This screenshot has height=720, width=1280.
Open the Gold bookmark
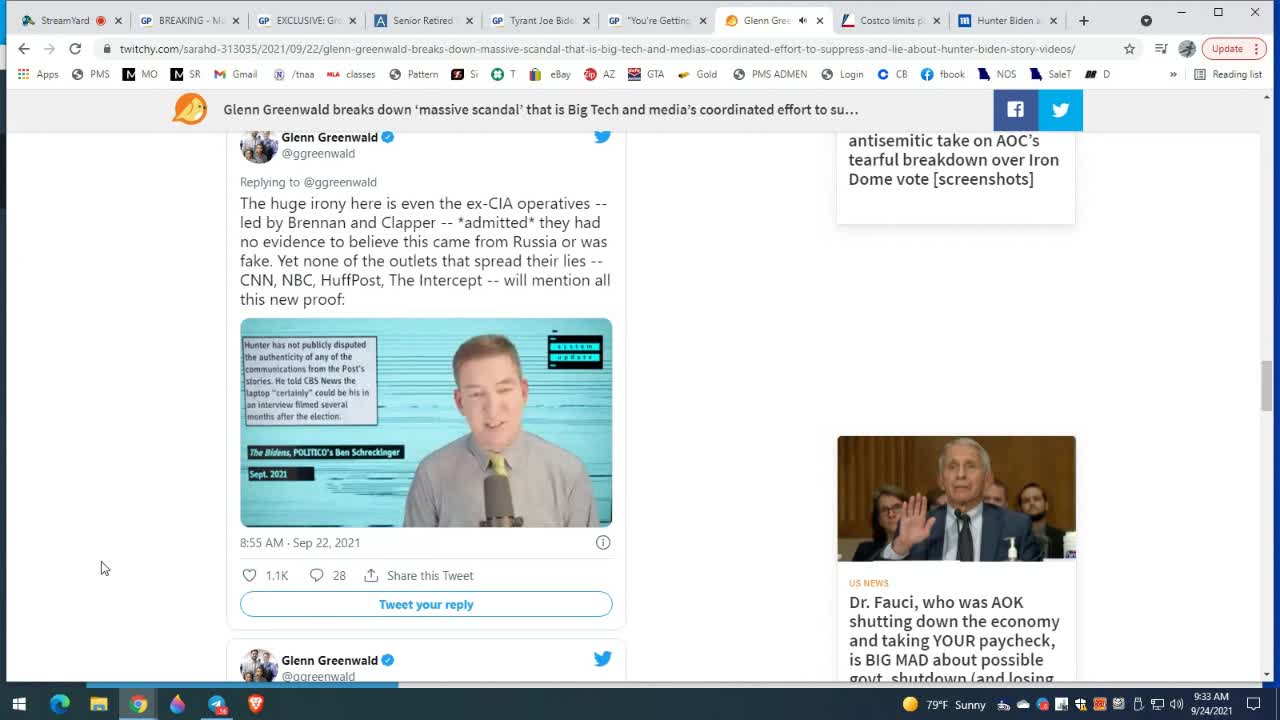pyautogui.click(x=697, y=74)
